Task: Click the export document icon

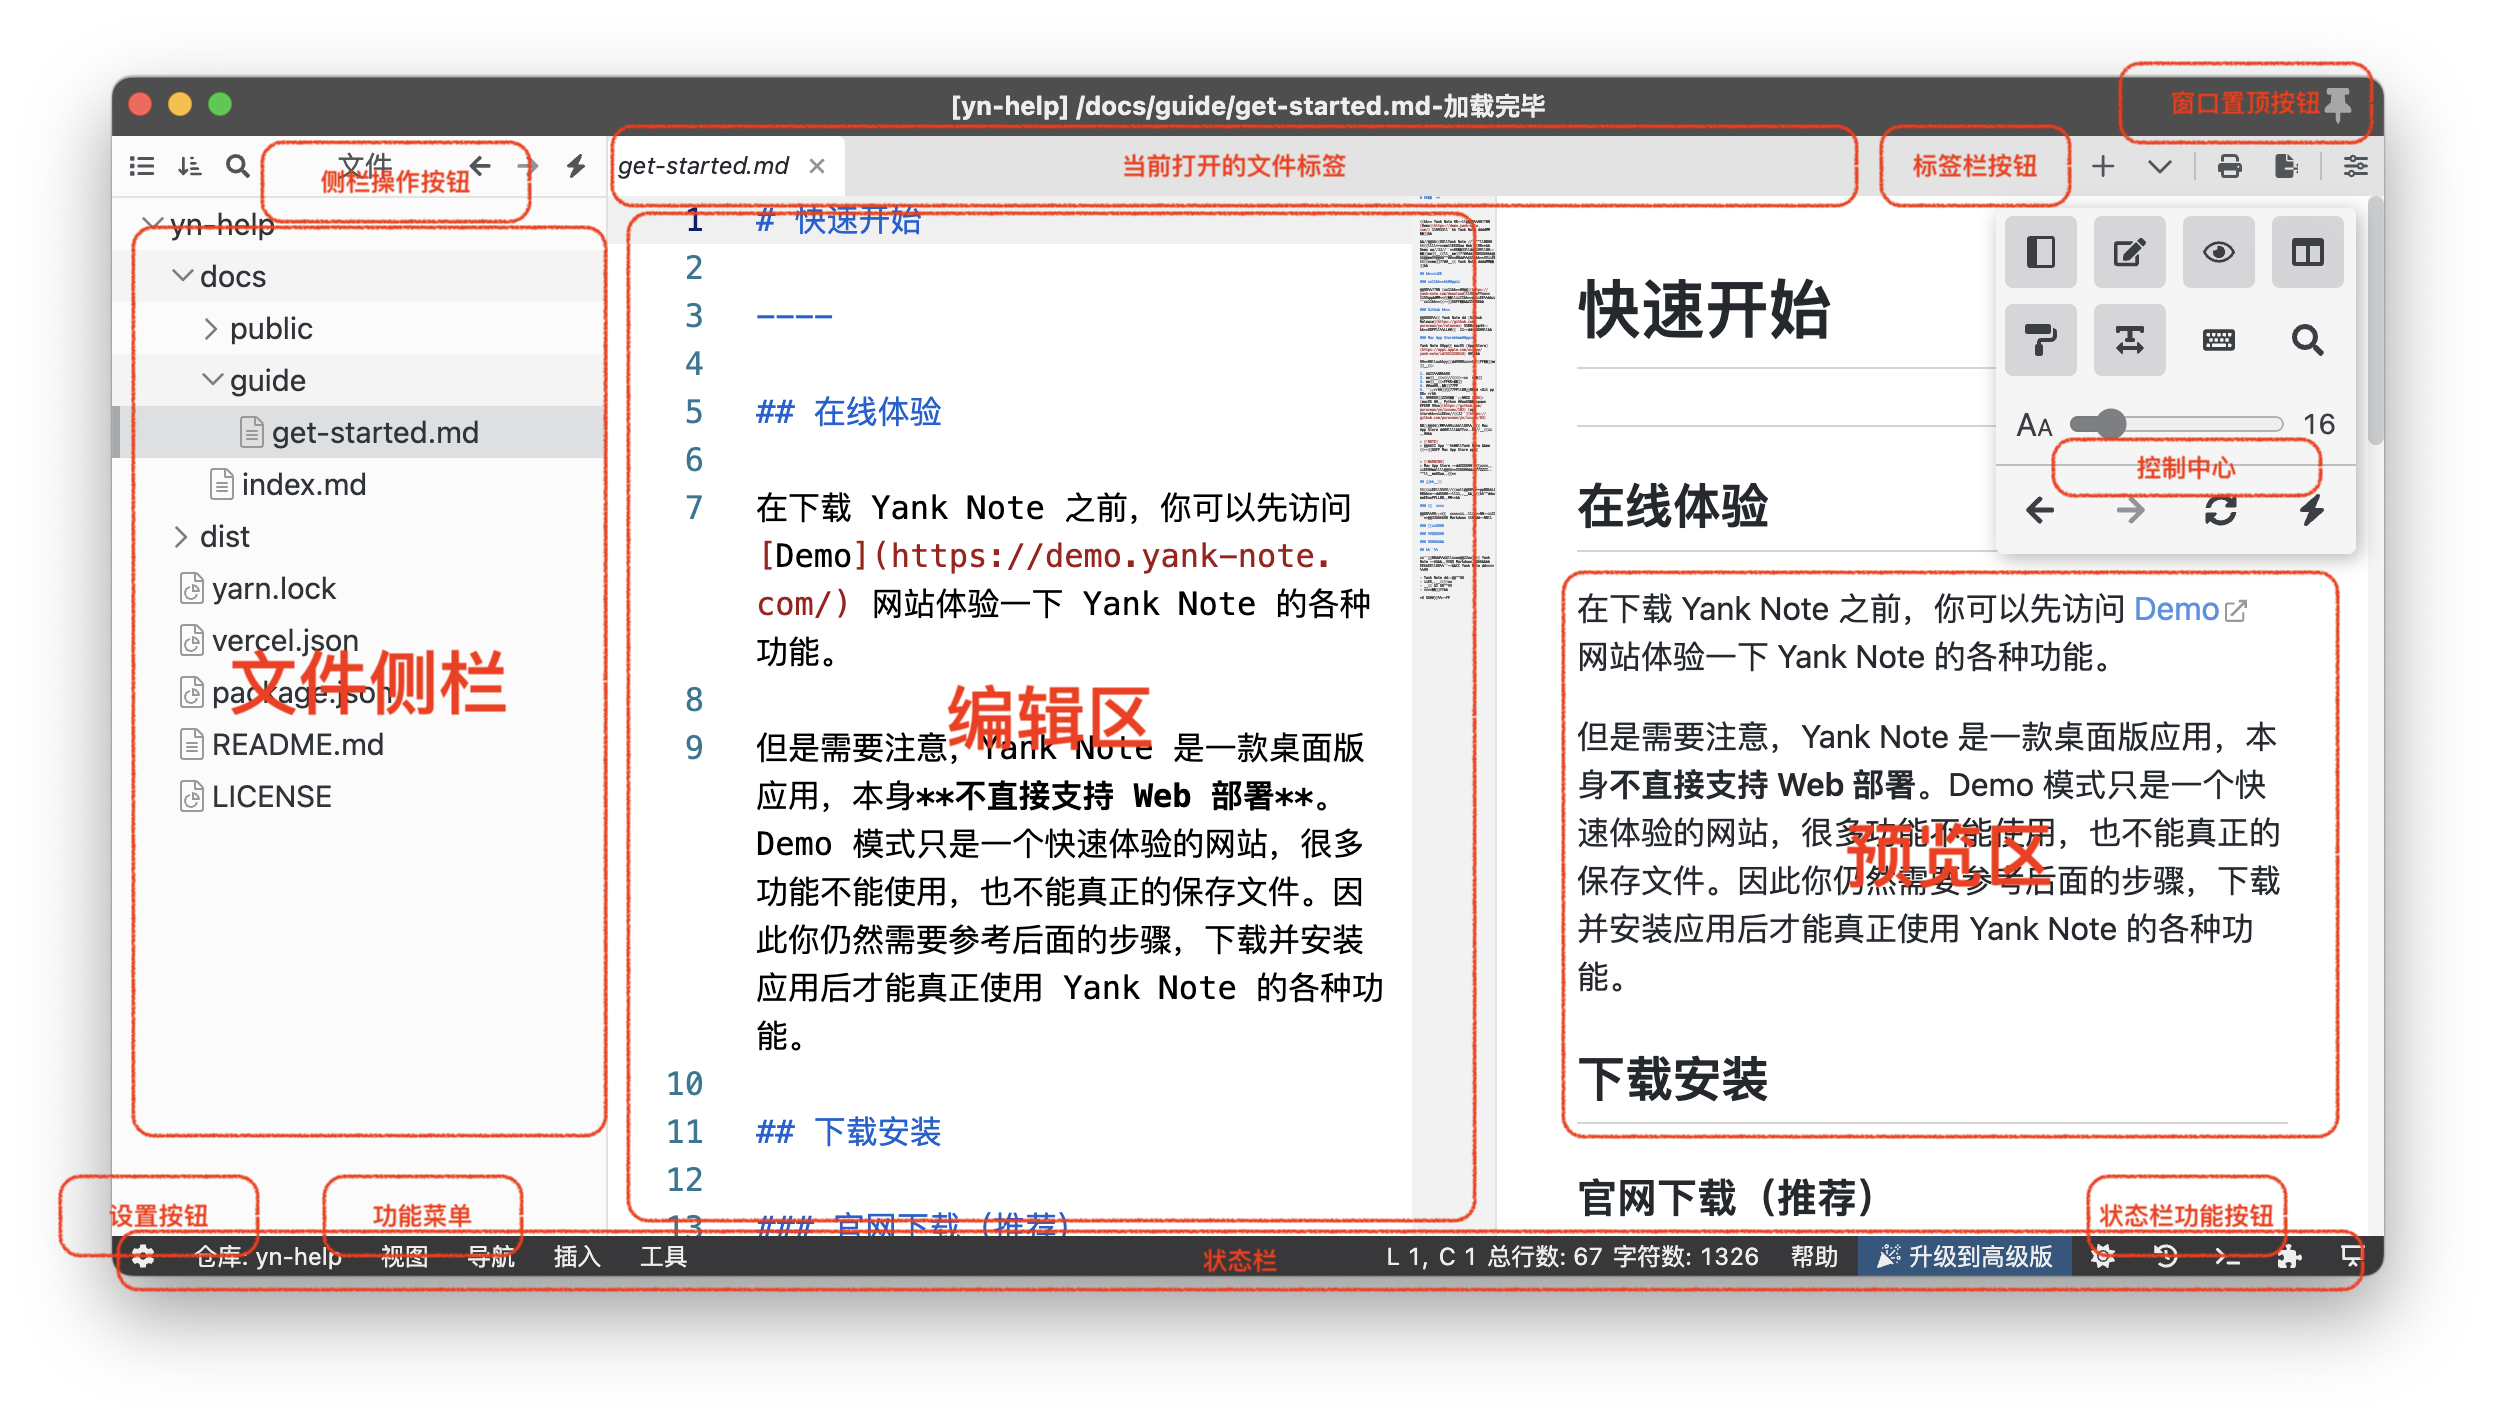Action: pos(2286,166)
